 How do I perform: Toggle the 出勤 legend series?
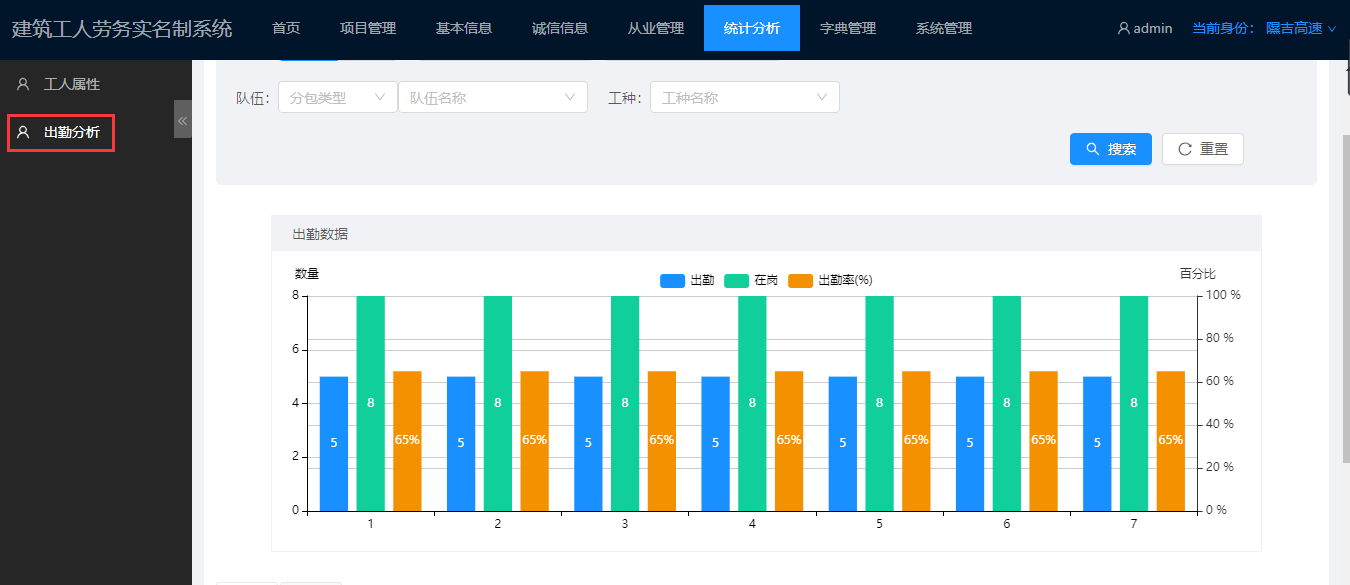point(687,281)
